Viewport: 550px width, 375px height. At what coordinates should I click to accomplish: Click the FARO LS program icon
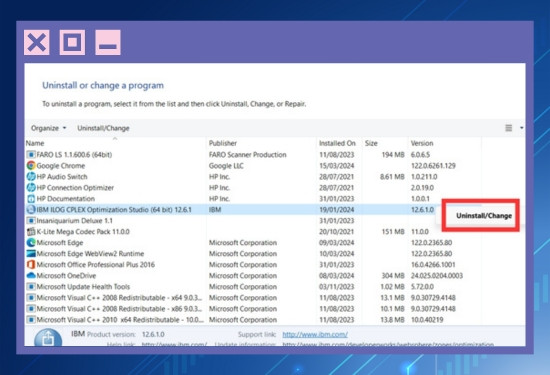(x=31, y=154)
